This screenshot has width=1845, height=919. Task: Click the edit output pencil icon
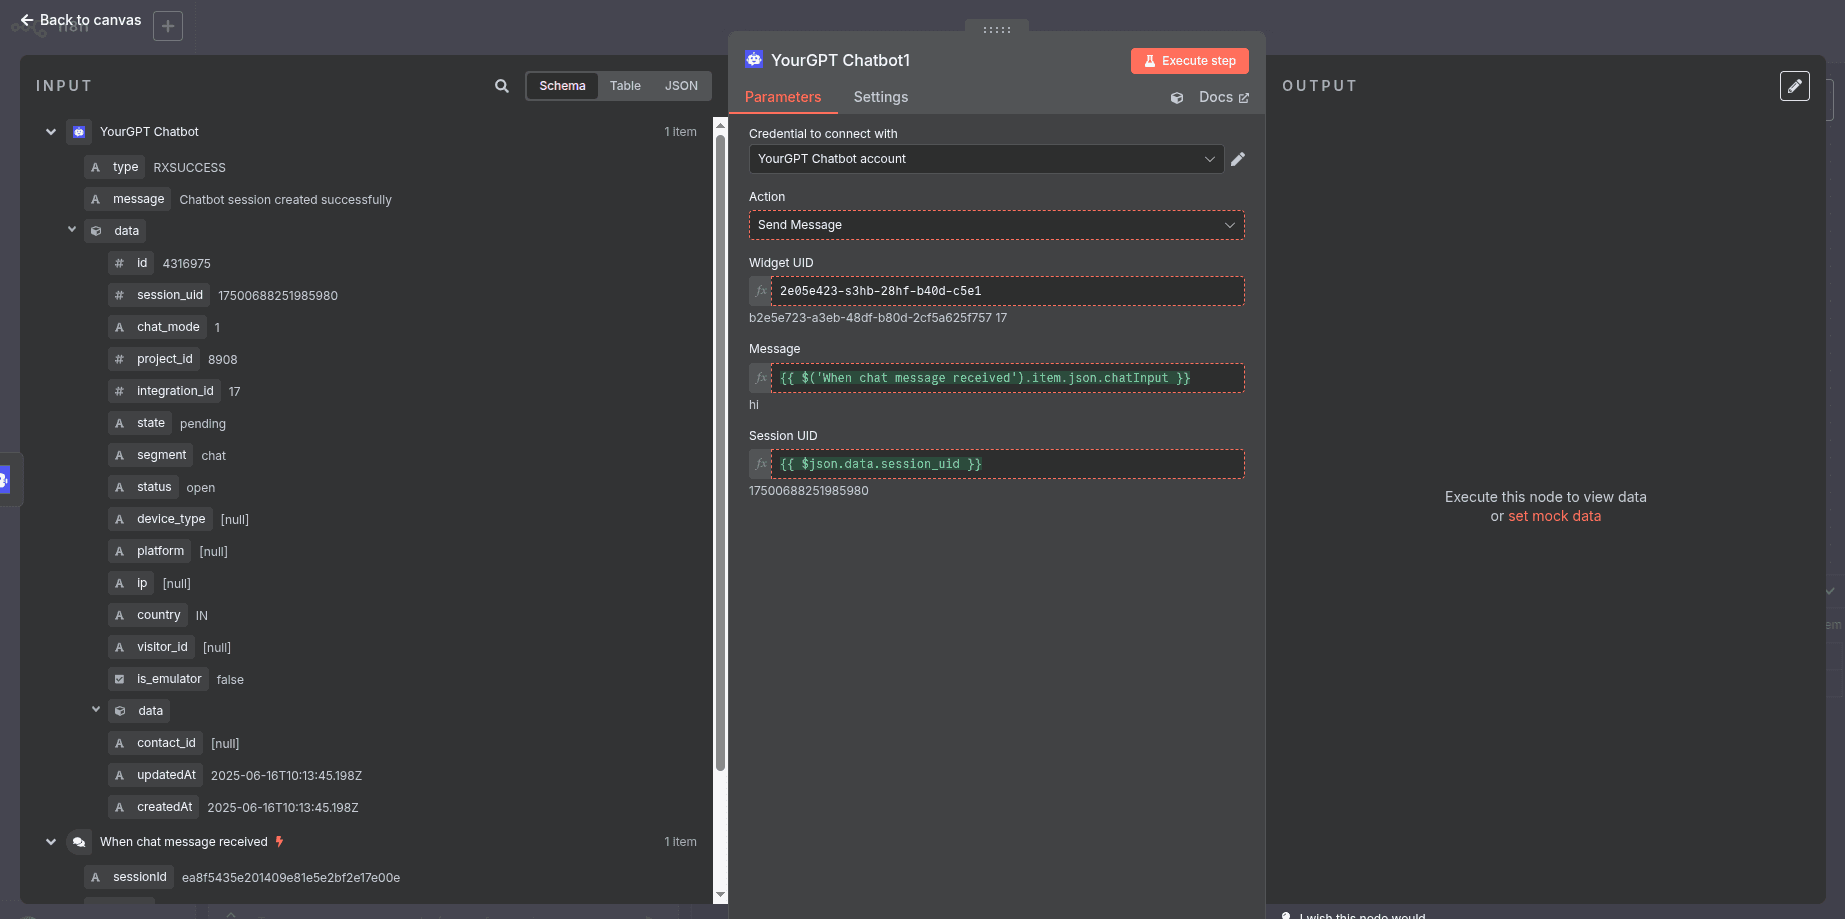pyautogui.click(x=1794, y=86)
